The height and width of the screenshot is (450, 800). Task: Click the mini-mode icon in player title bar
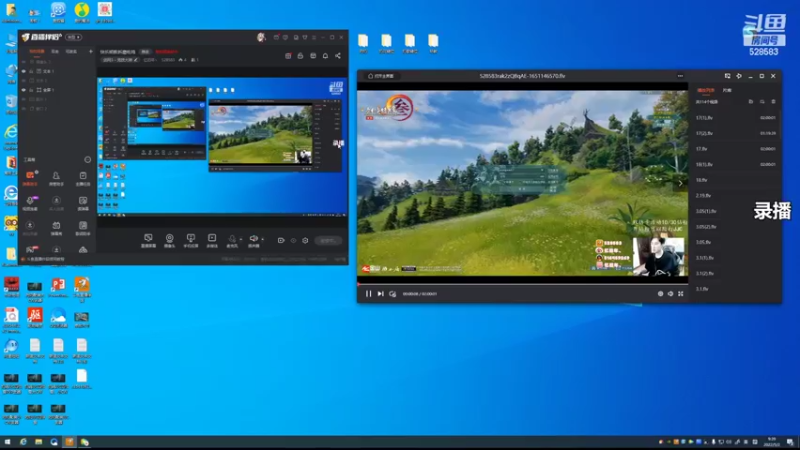tap(727, 76)
